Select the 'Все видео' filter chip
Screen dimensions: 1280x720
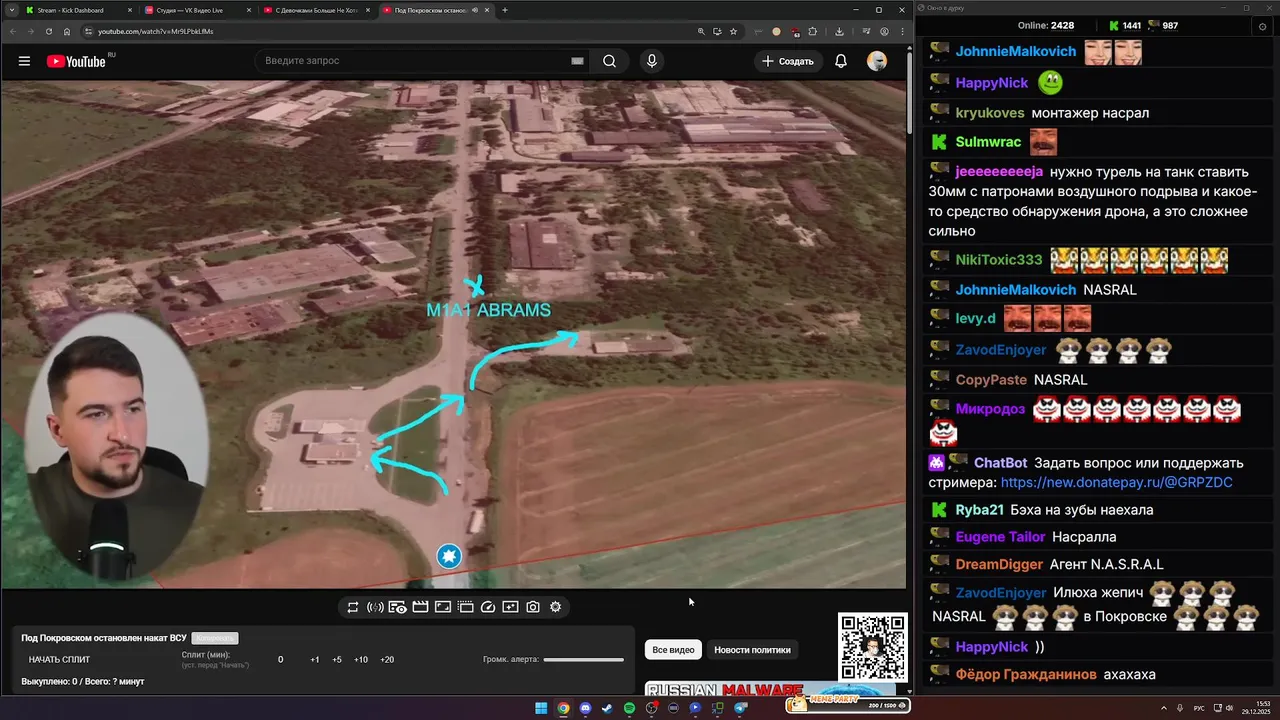[673, 650]
